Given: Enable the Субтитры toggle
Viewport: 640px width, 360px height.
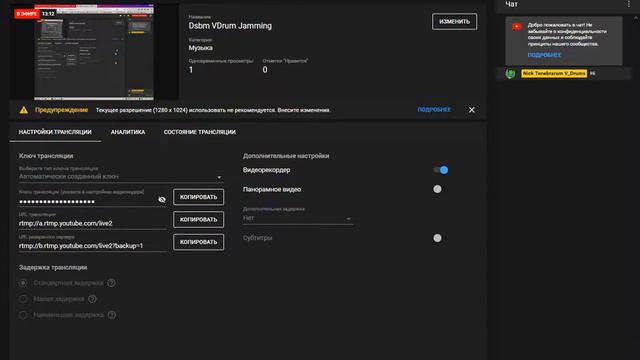Looking at the screenshot, I should point(437,238).
